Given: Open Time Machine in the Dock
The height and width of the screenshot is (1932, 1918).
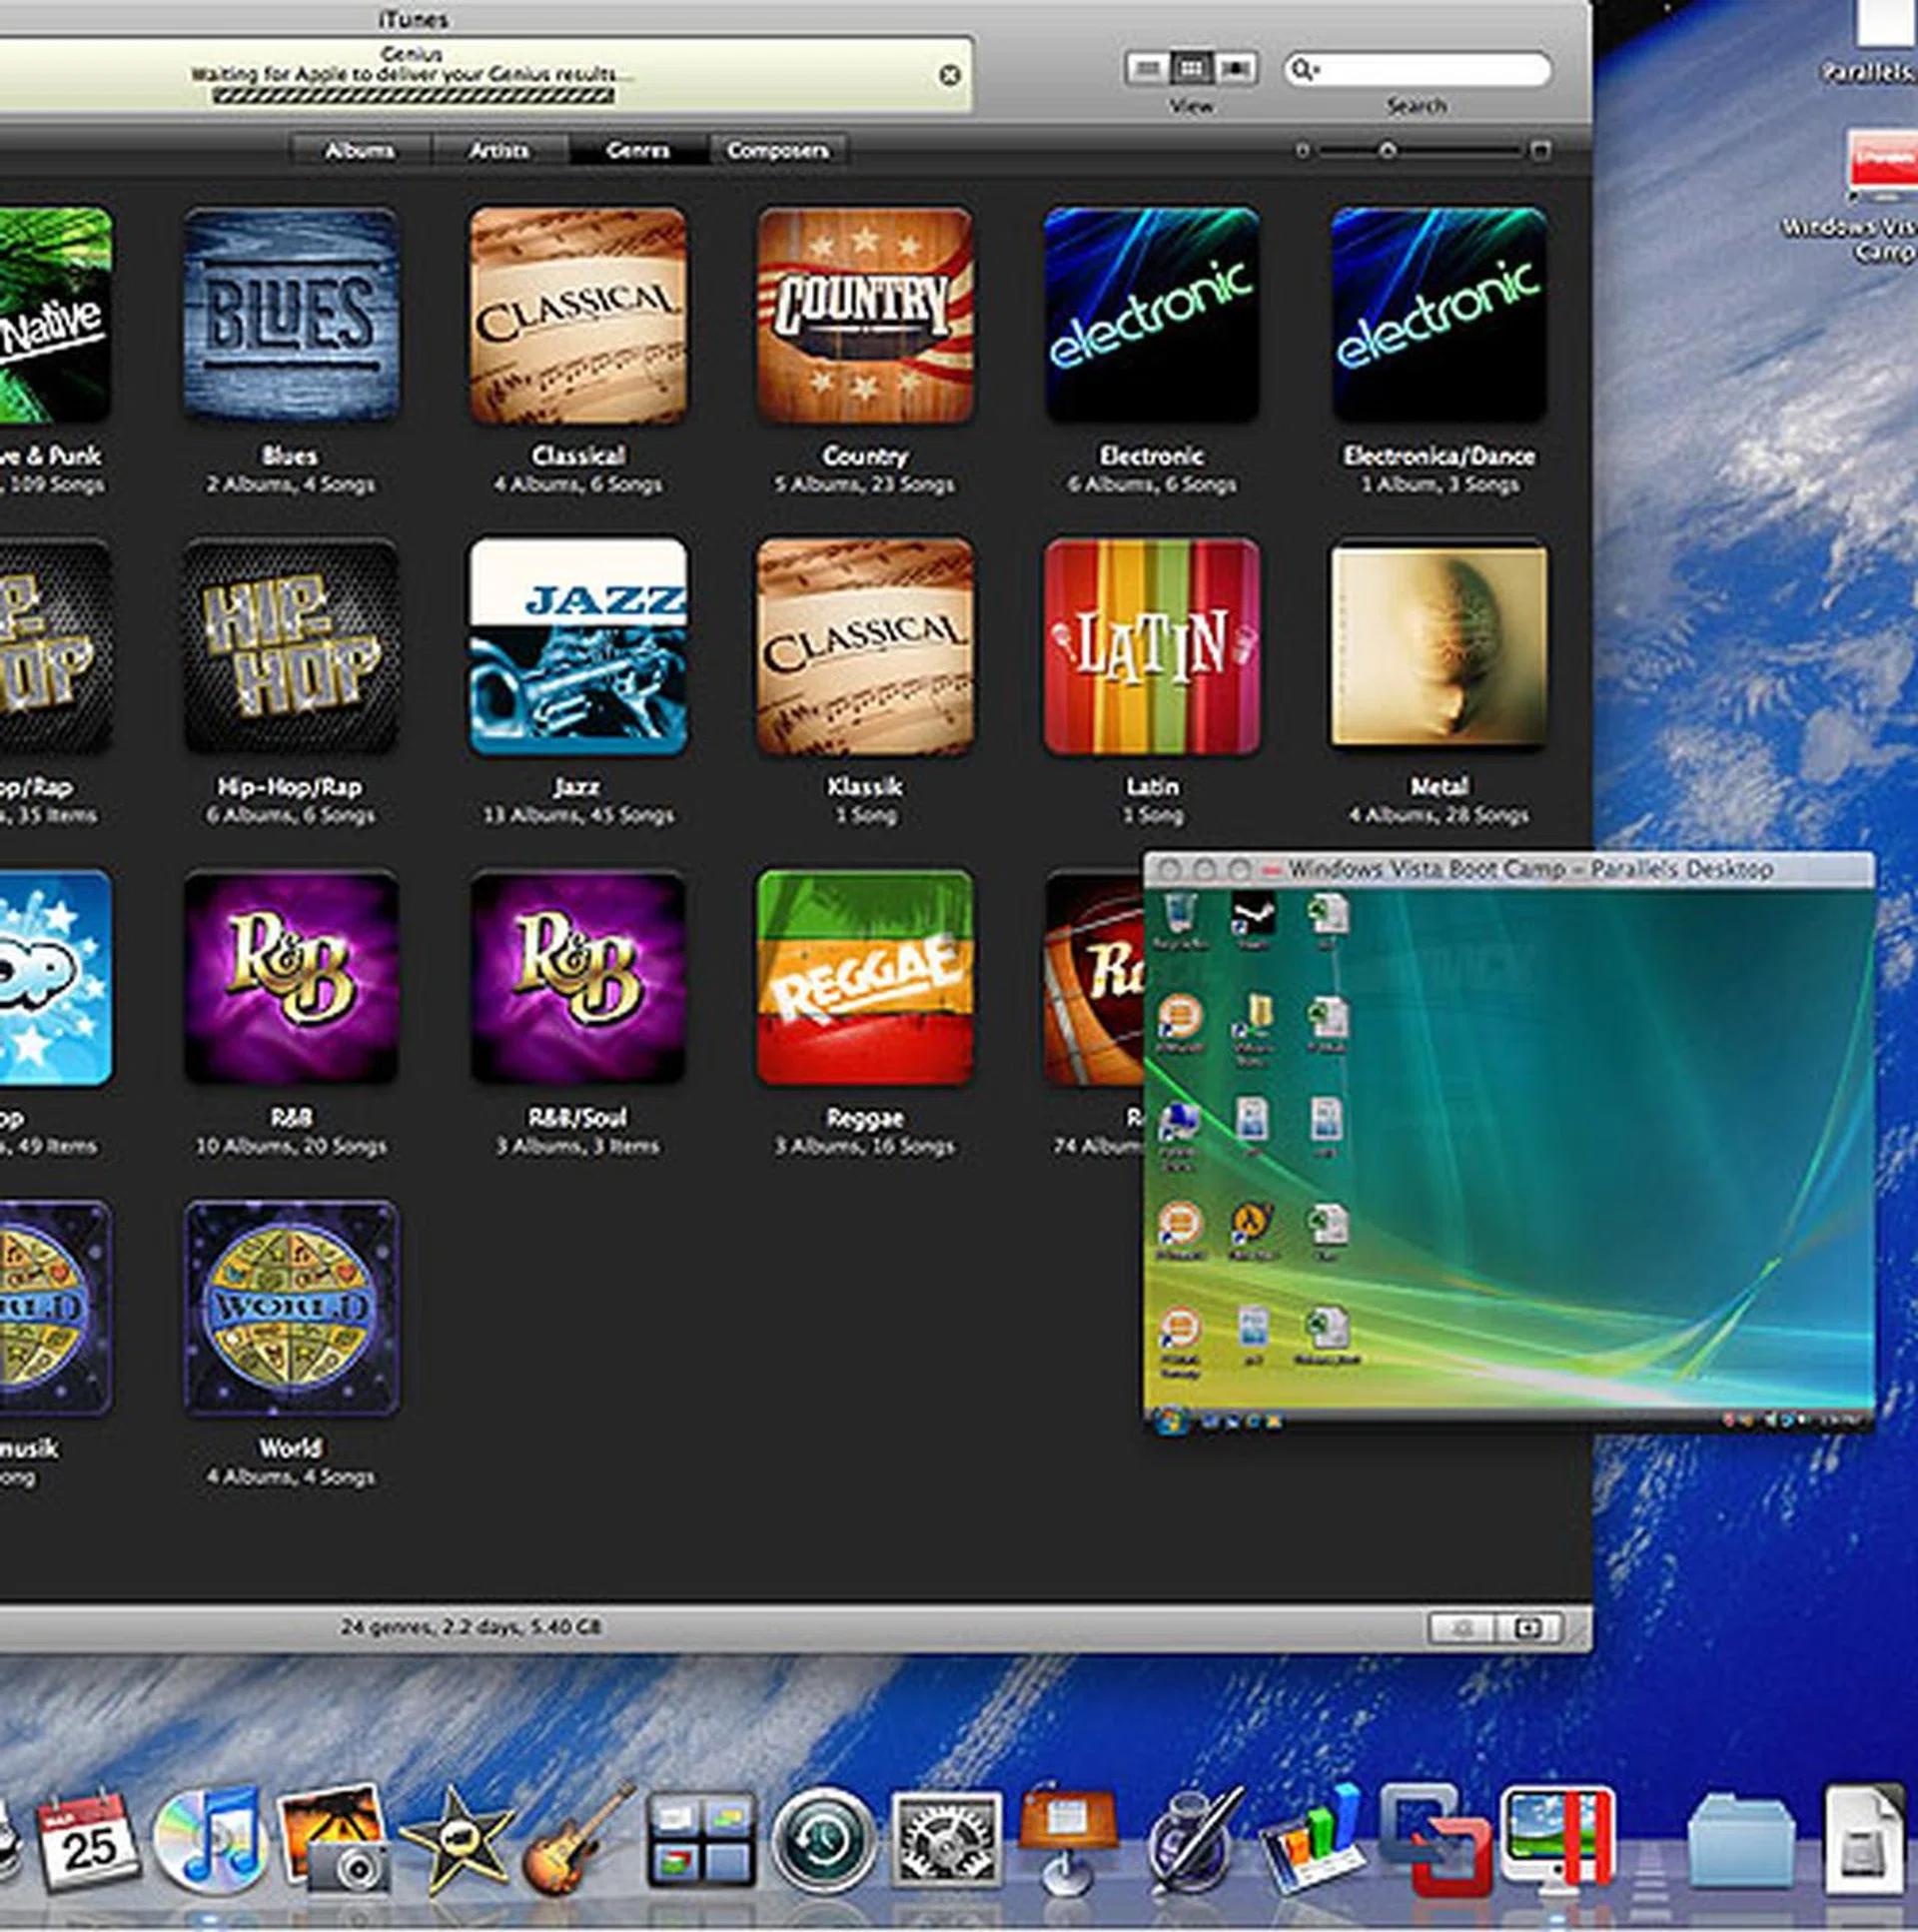Looking at the screenshot, I should click(x=823, y=1840).
